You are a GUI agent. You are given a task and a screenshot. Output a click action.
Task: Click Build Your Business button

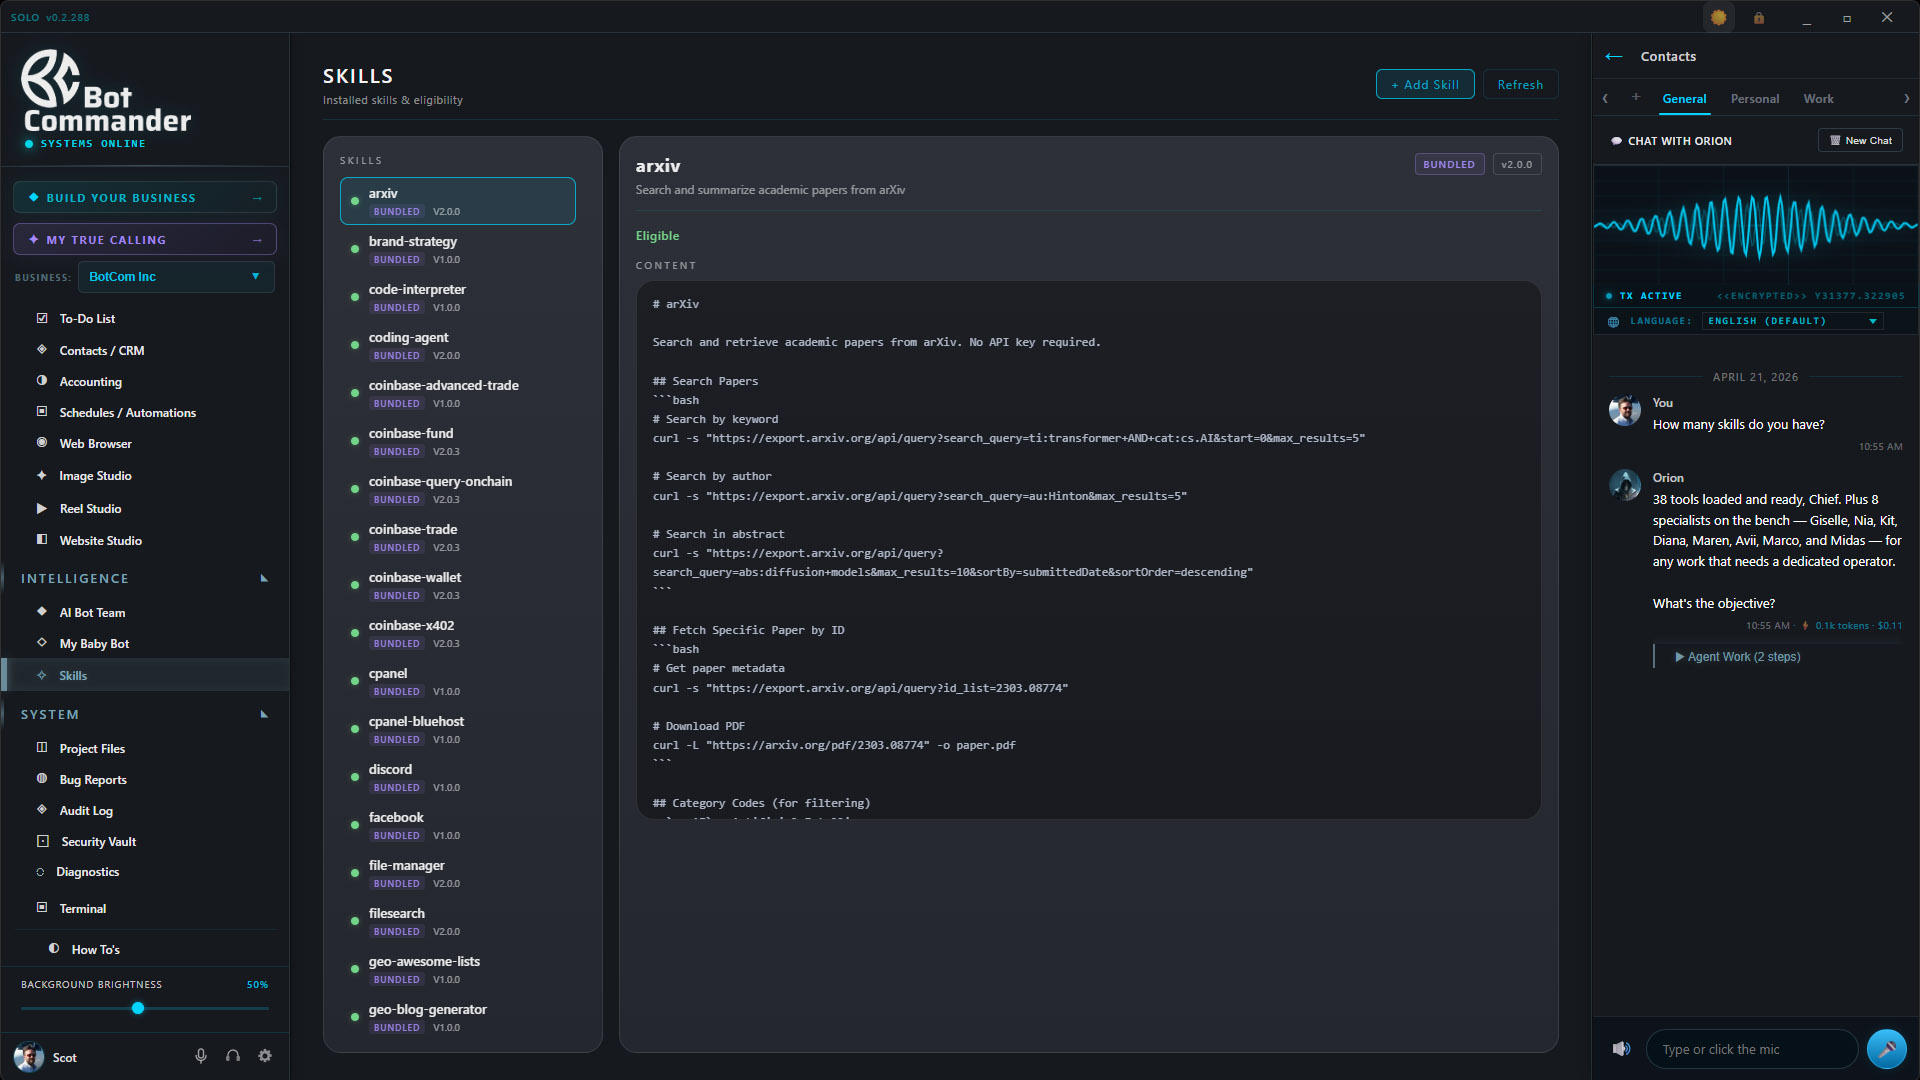[x=145, y=198]
